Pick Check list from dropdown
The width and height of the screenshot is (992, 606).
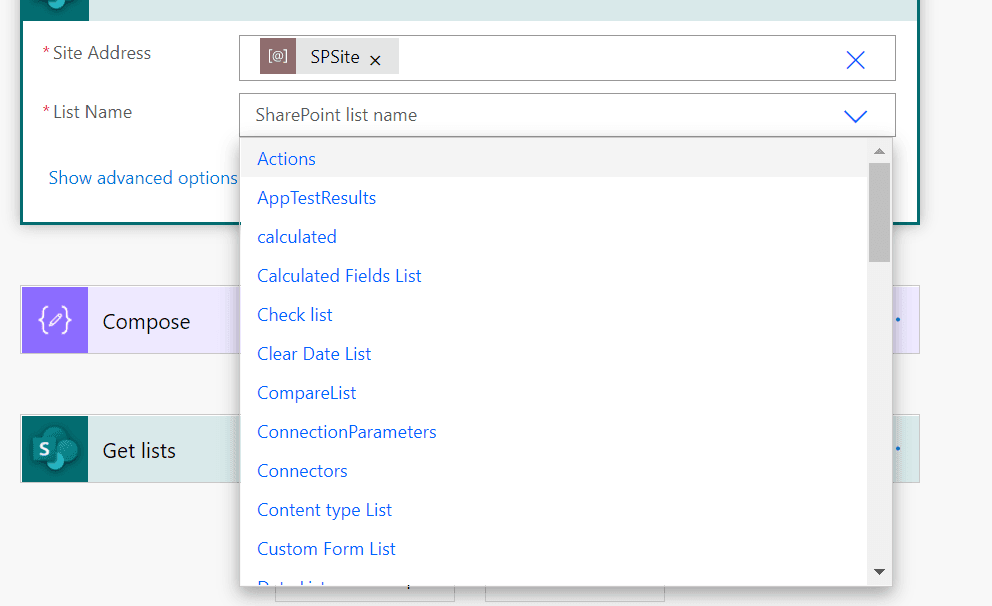point(554,315)
